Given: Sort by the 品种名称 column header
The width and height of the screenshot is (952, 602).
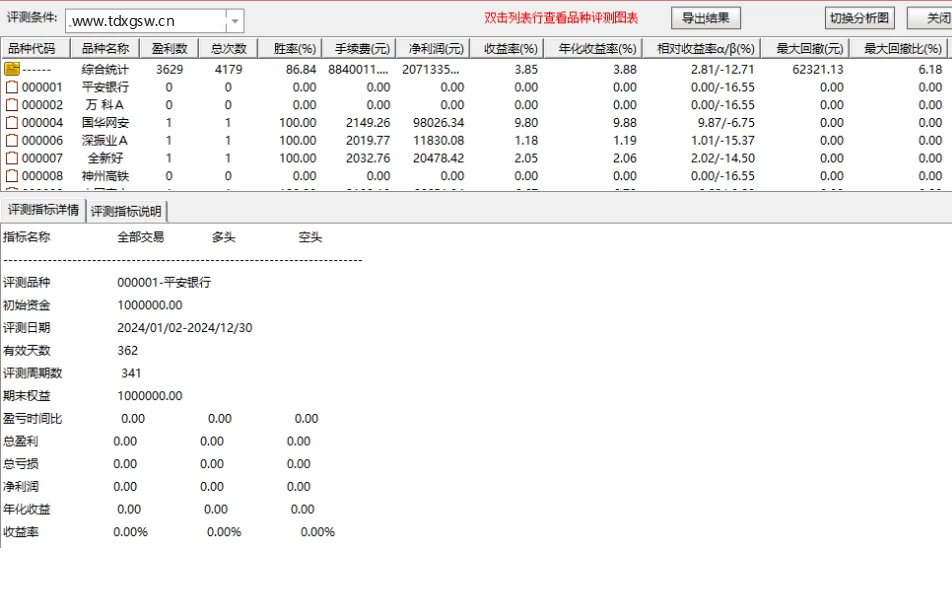Looking at the screenshot, I should tap(105, 48).
